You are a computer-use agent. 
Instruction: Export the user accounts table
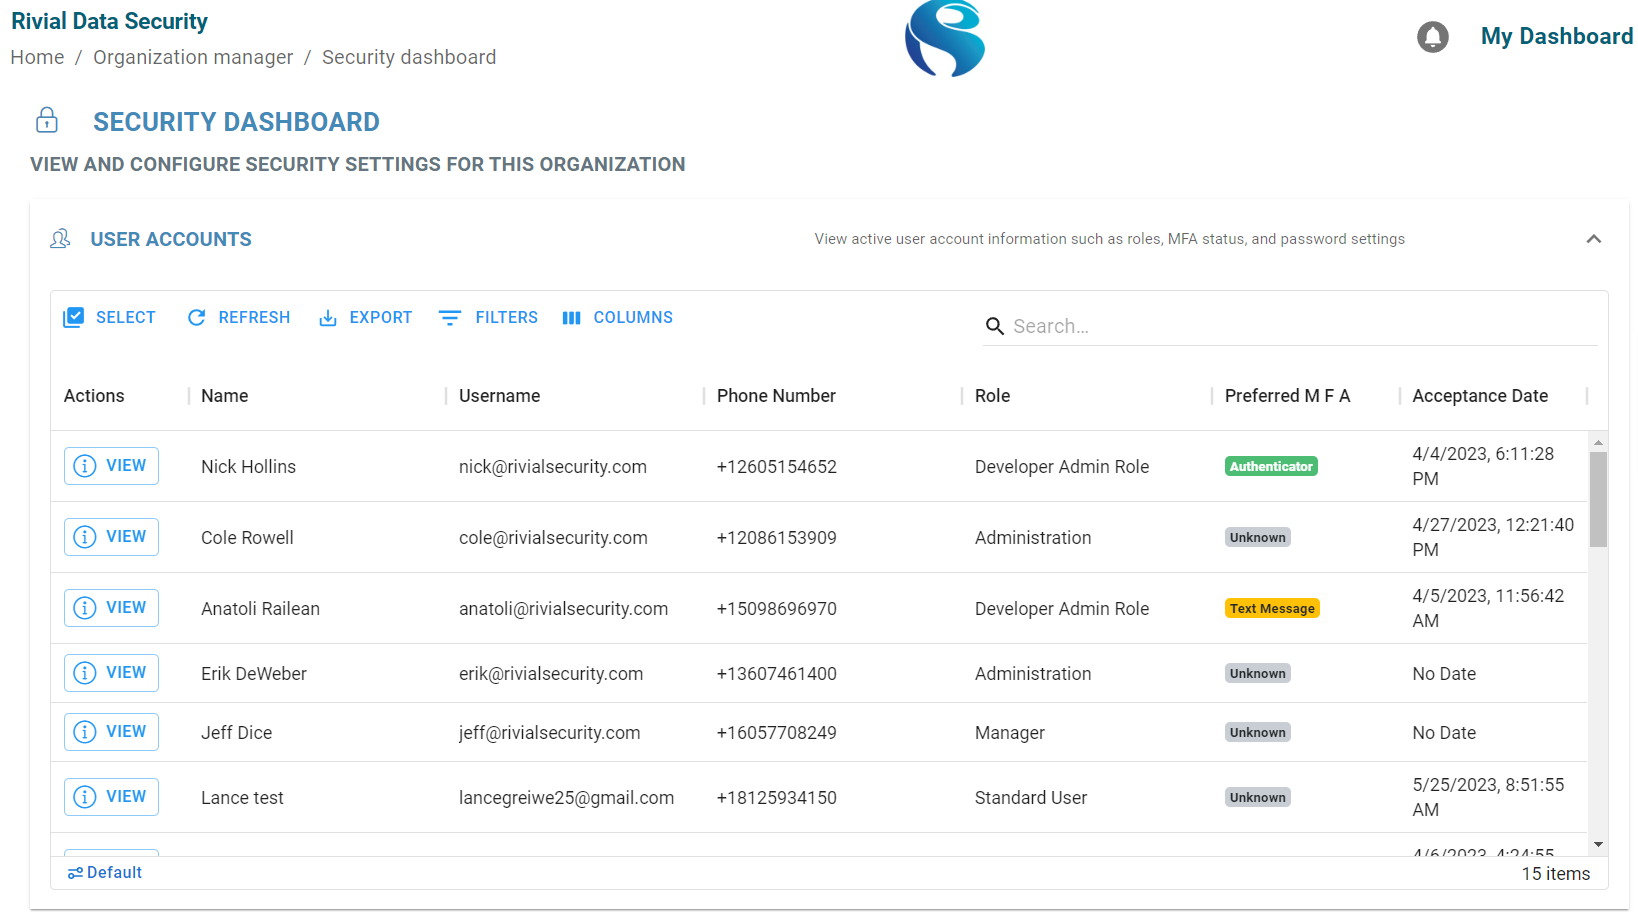pyautogui.click(x=365, y=317)
